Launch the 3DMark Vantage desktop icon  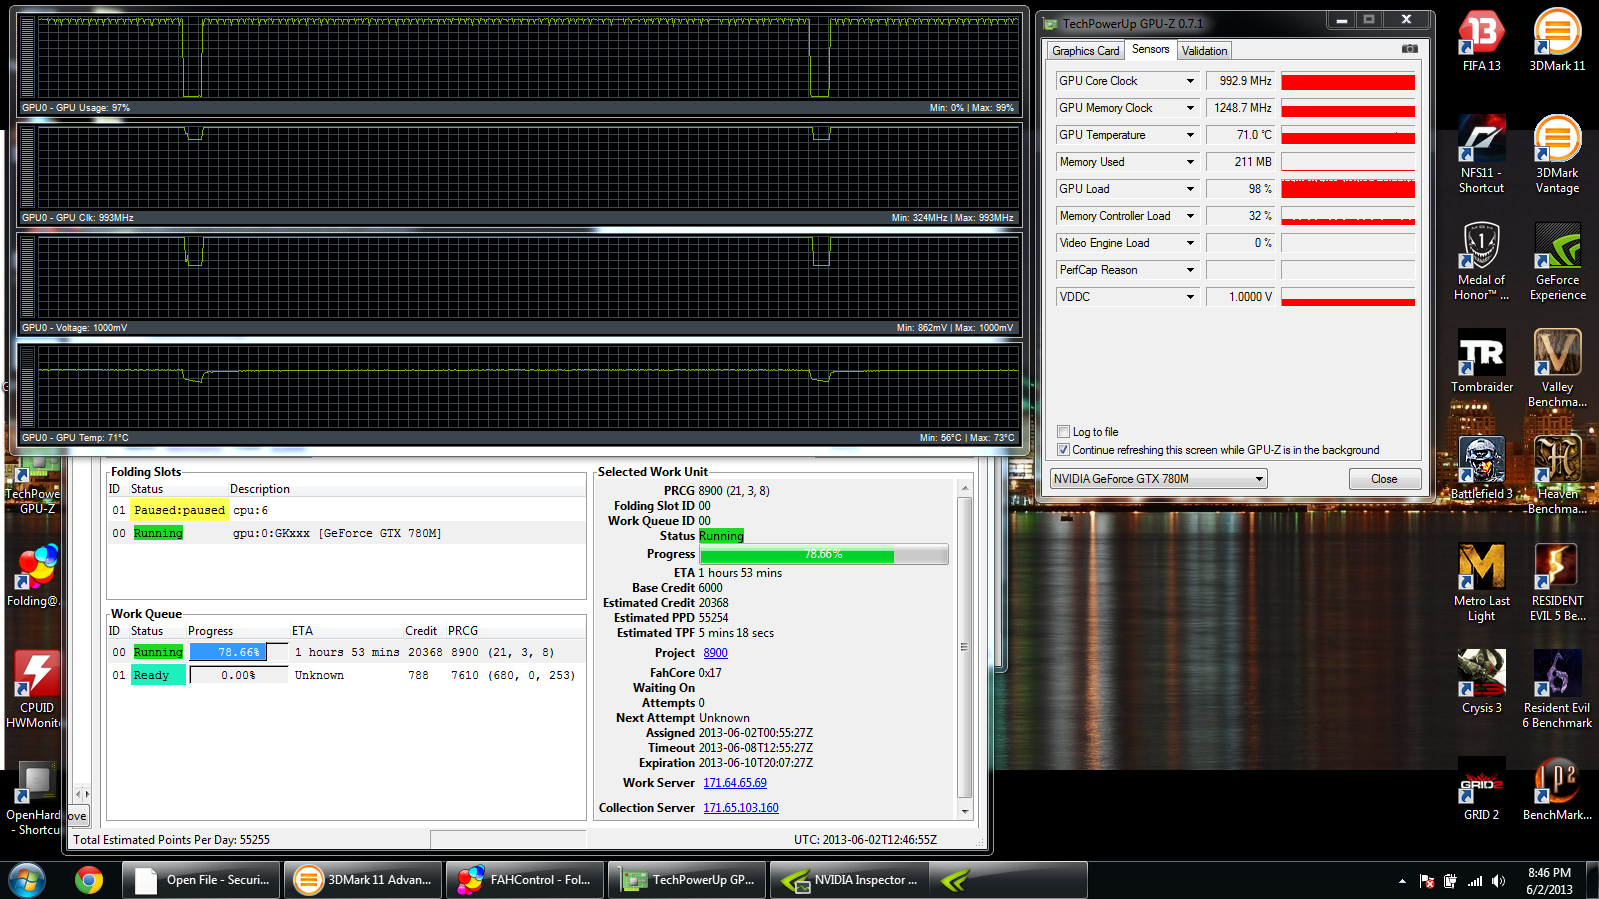pyautogui.click(x=1557, y=155)
